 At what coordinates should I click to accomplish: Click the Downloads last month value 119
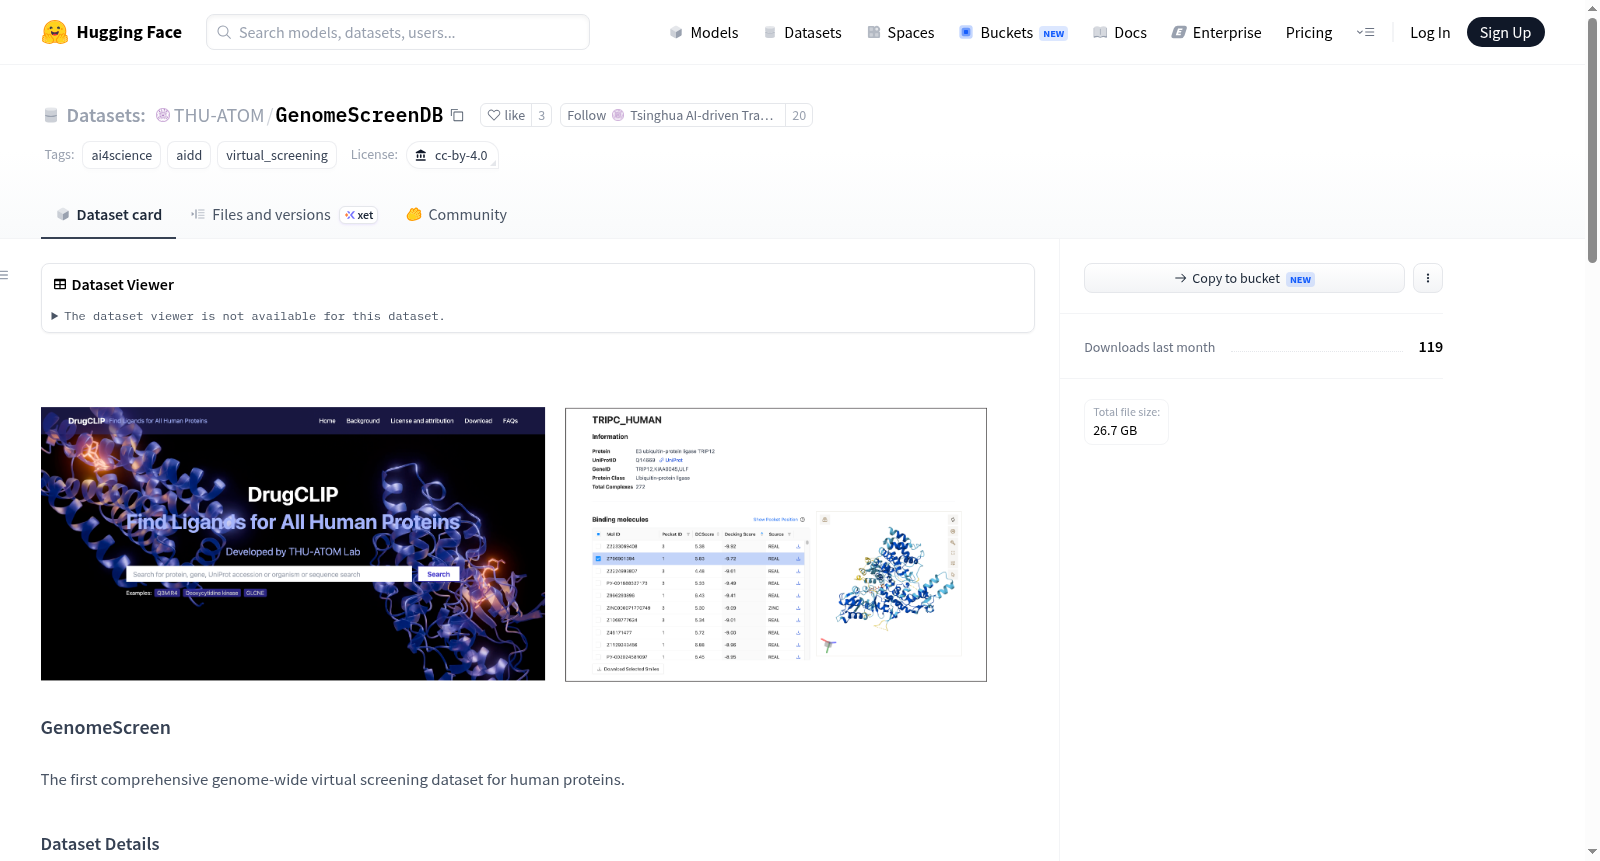point(1430,347)
